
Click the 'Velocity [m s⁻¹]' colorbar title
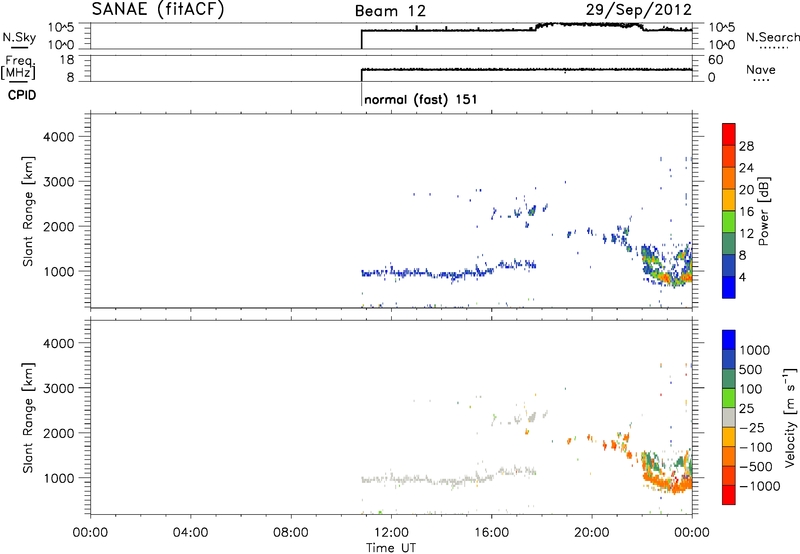tap(790, 417)
